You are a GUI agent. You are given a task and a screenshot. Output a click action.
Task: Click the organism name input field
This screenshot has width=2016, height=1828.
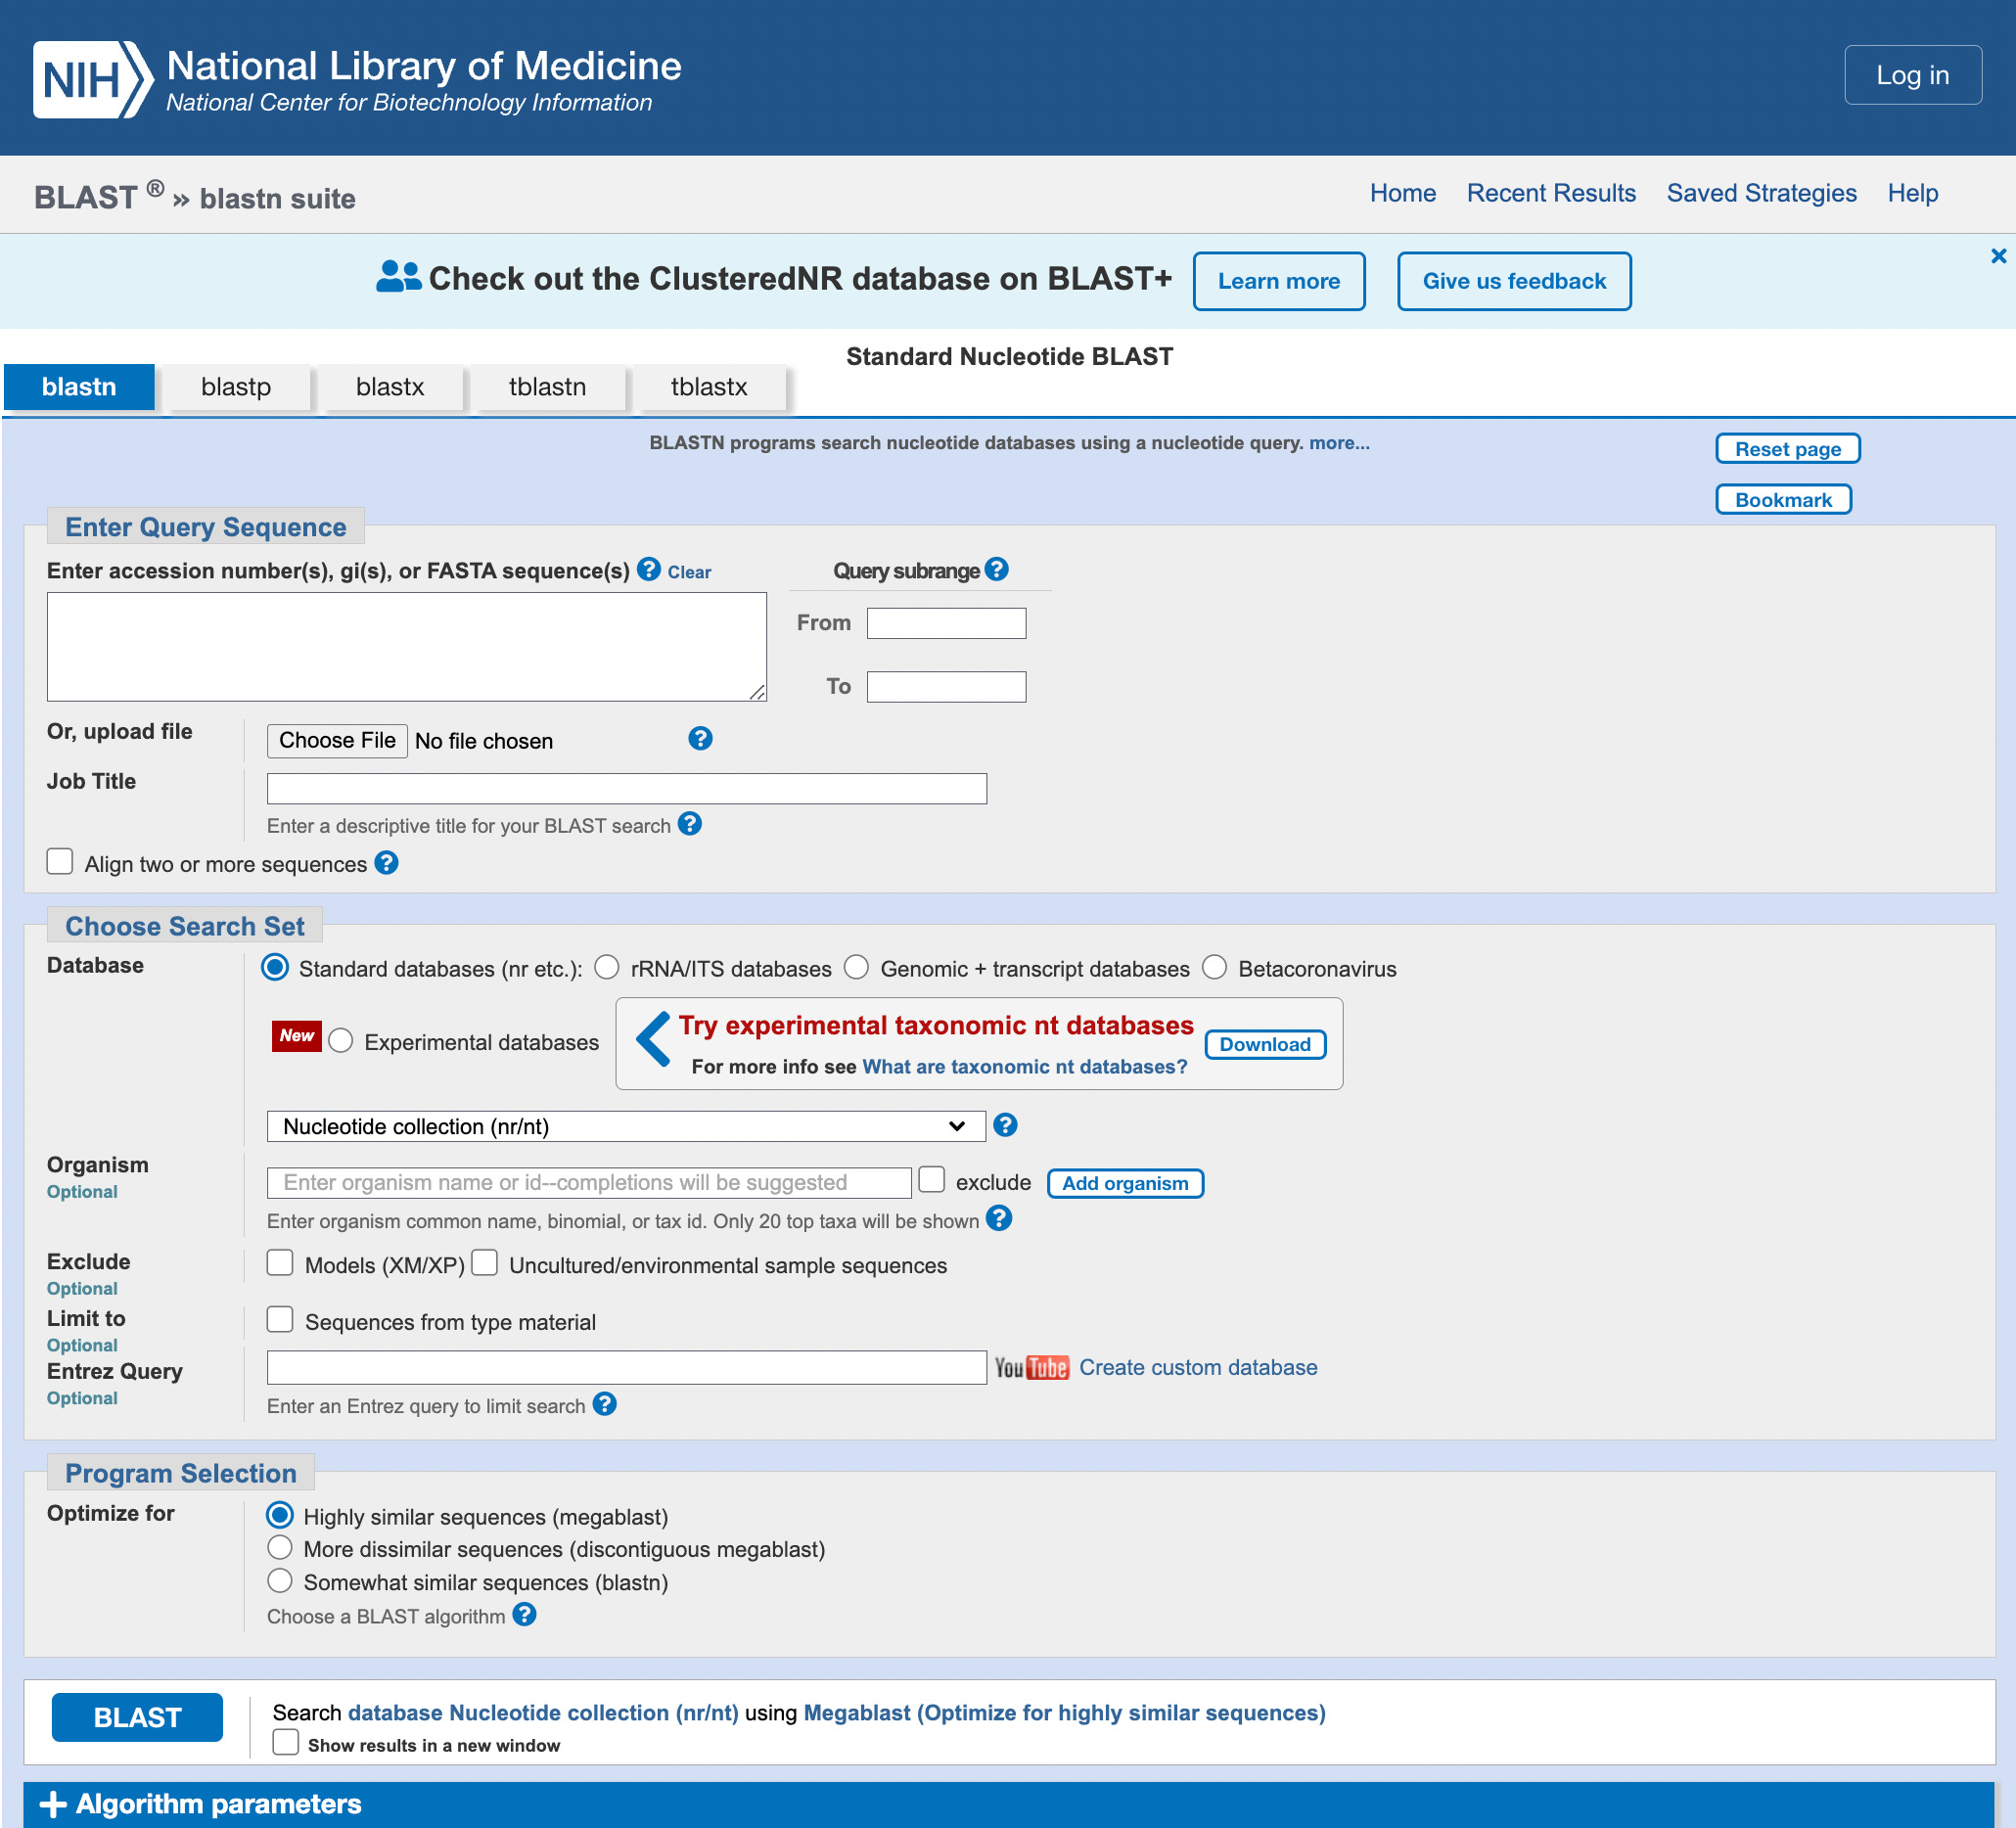tap(589, 1182)
